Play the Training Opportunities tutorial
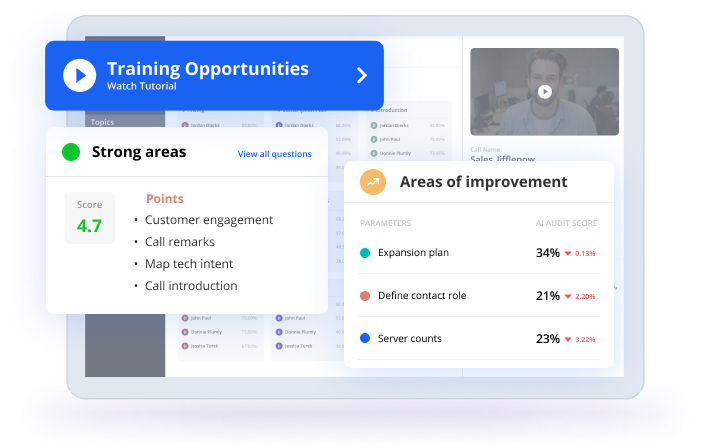Viewport: 706px width, 448px height. point(79,75)
